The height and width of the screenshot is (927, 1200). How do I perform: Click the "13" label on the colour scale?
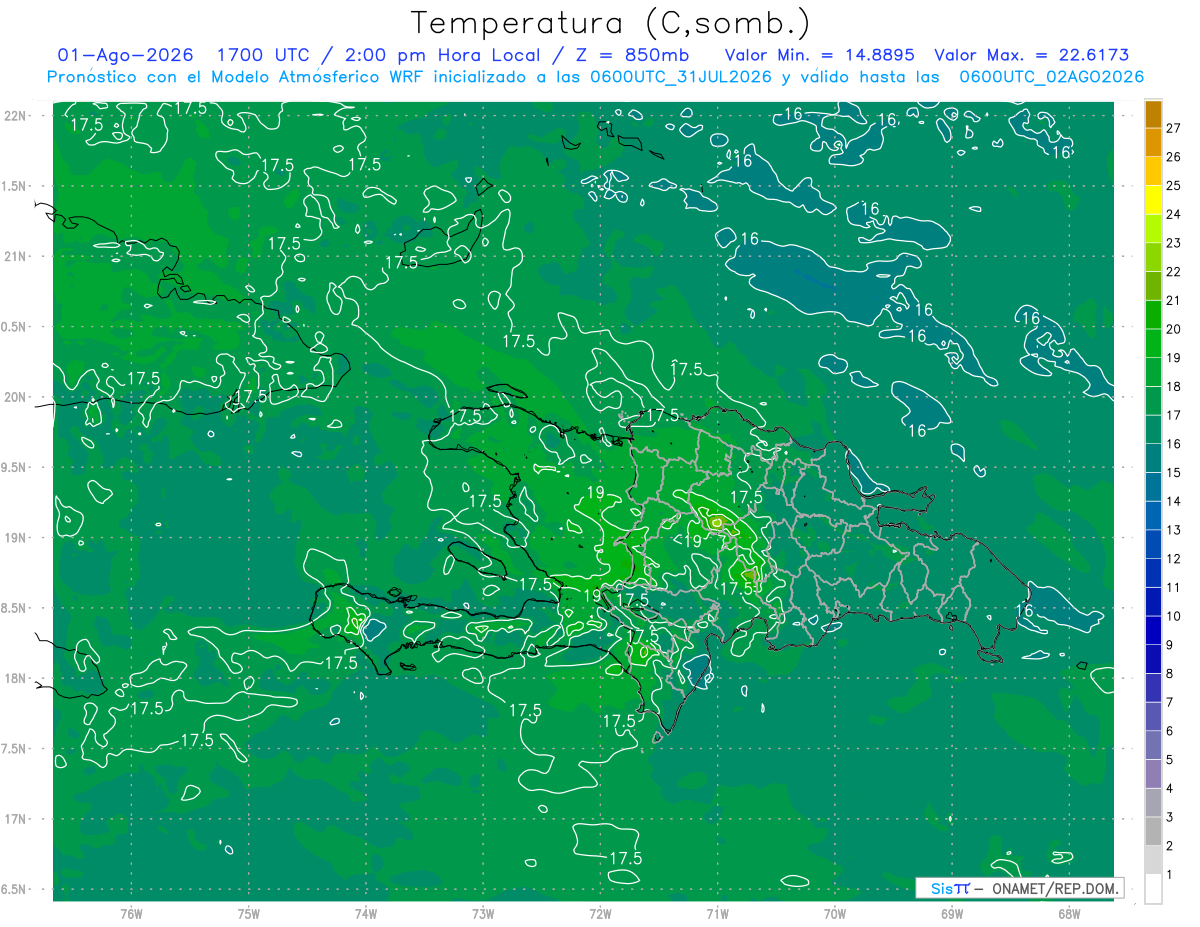click(x=1174, y=530)
